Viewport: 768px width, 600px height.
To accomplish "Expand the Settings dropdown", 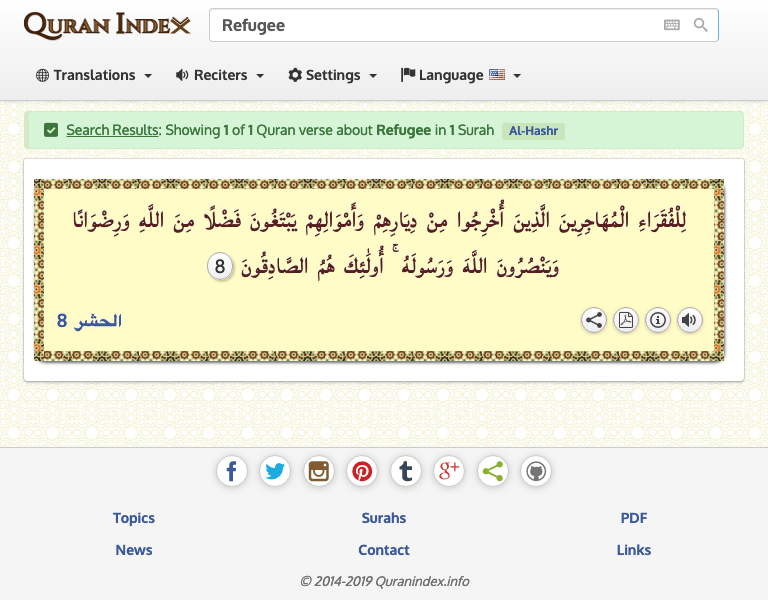I will 333,75.
